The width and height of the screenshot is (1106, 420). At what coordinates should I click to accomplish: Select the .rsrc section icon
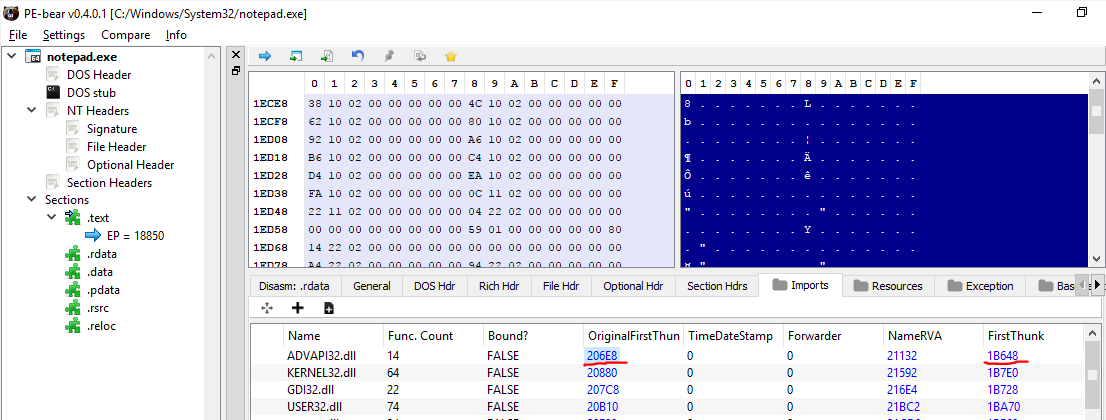coord(73,308)
